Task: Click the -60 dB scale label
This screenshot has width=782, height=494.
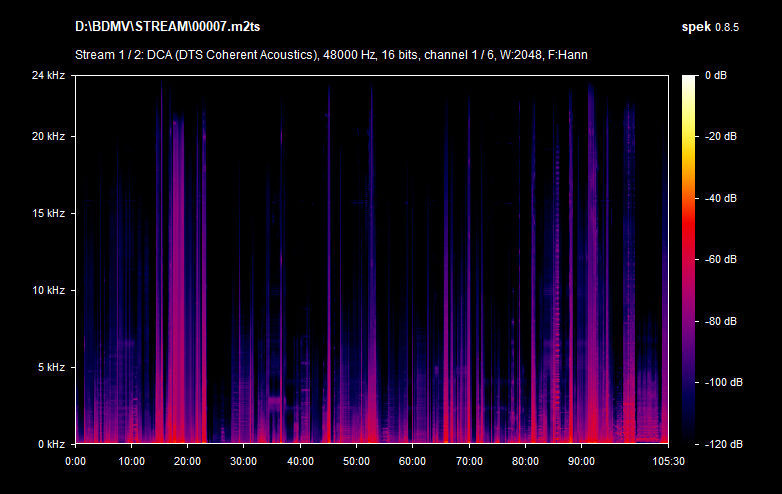Action: pos(722,259)
